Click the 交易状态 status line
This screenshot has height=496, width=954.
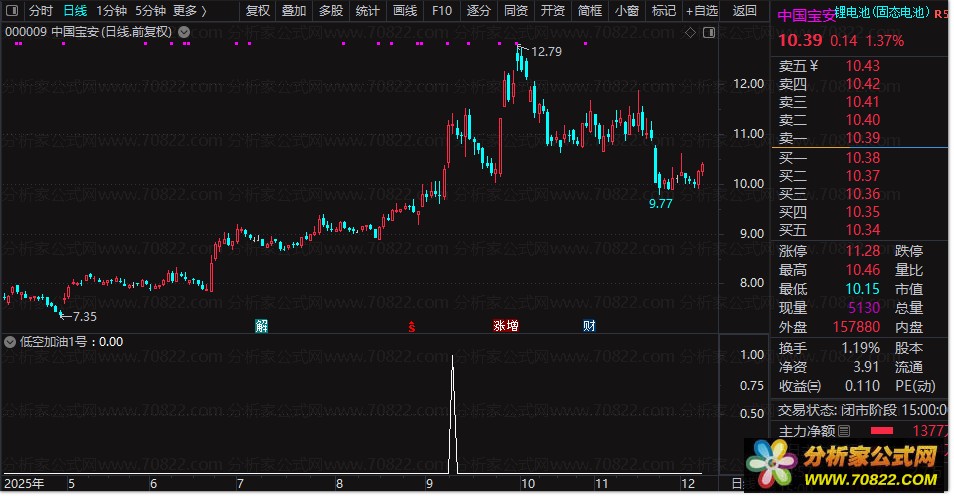pos(862,410)
